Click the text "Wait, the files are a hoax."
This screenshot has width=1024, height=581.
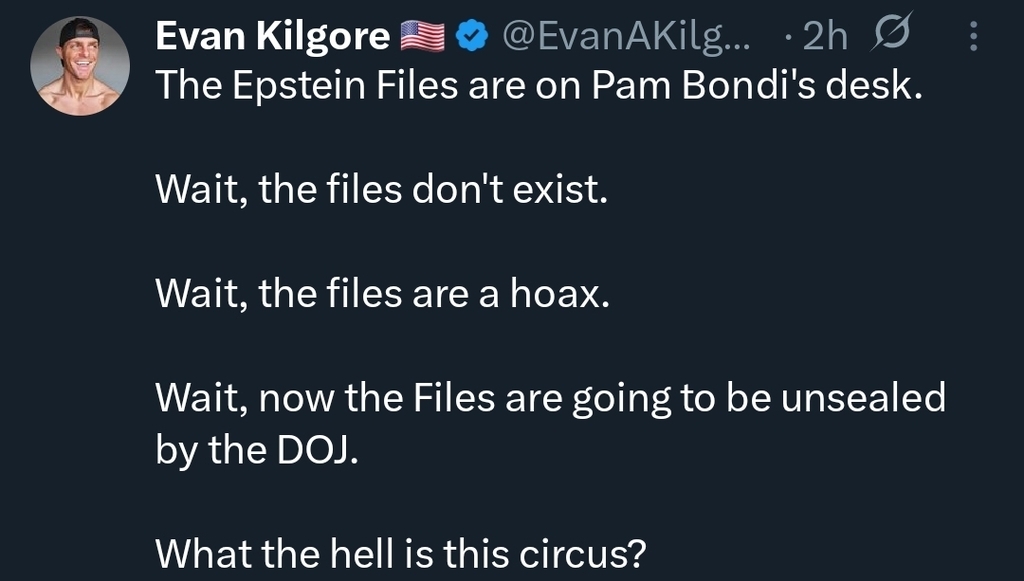pyautogui.click(x=381, y=294)
